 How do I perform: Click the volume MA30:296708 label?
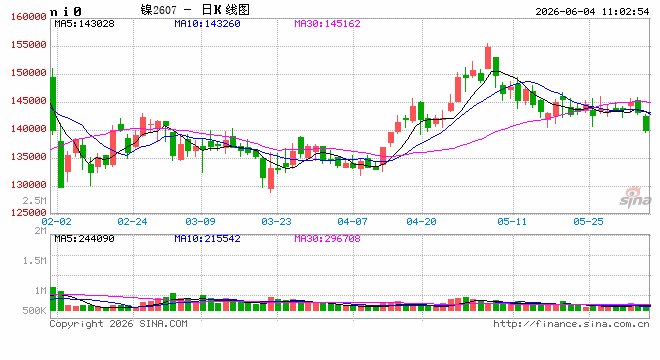point(327,239)
